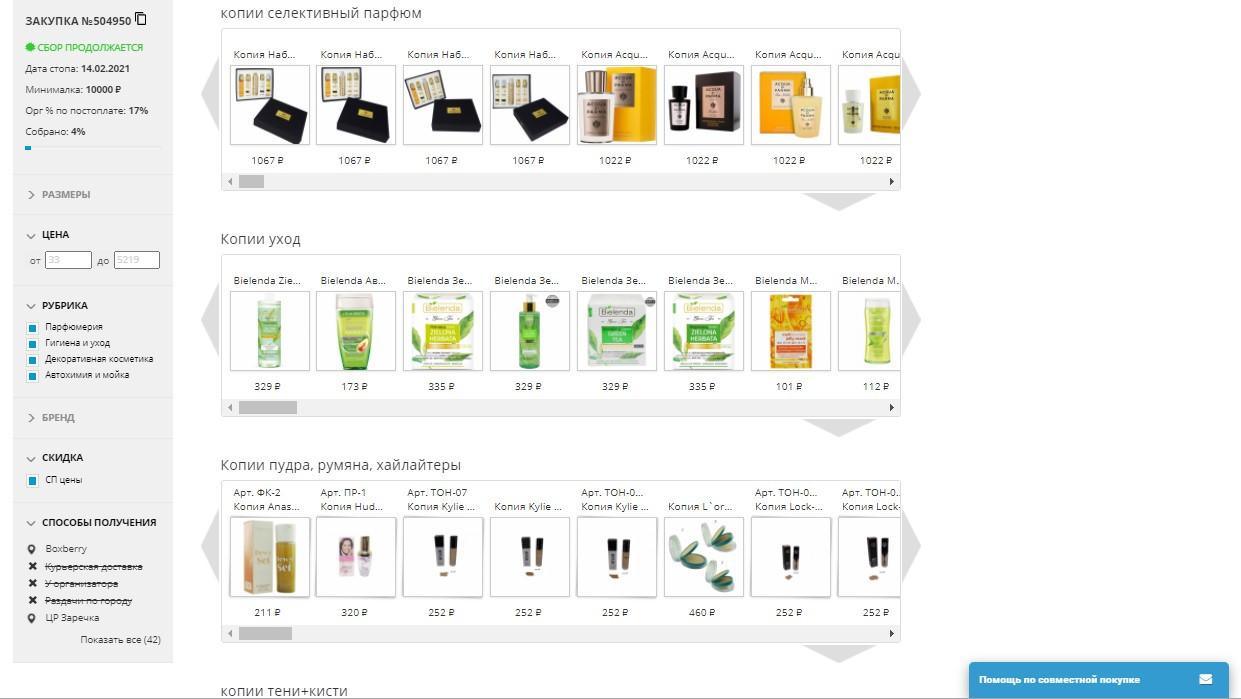Open the Копии уход collection heading
The height and width of the screenshot is (699, 1241).
[260, 240]
